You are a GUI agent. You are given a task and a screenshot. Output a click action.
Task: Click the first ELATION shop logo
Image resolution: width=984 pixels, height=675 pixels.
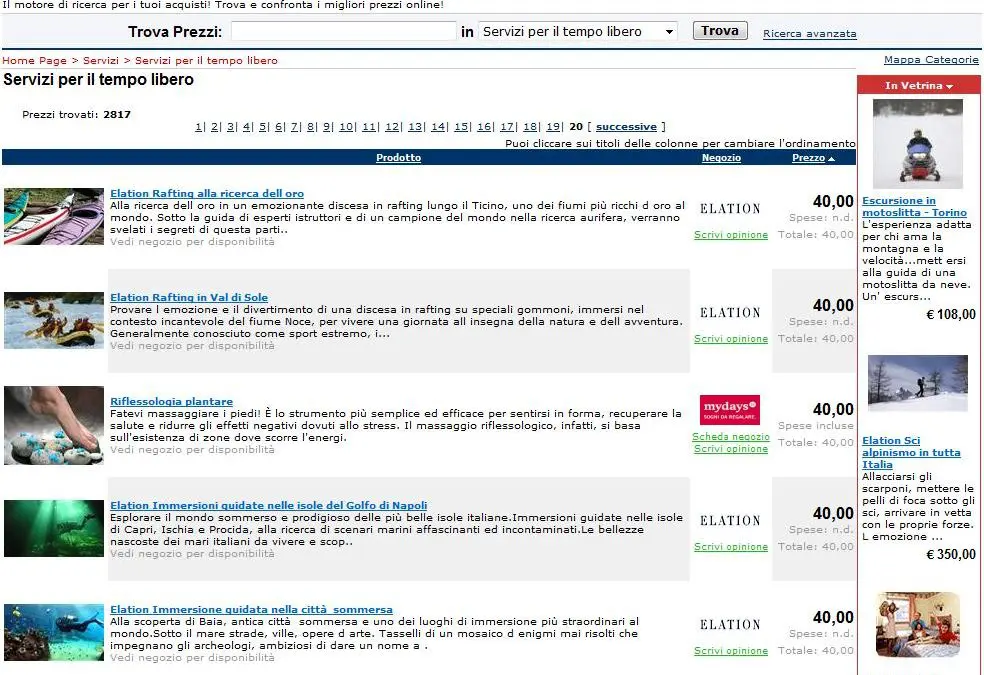[x=730, y=209]
